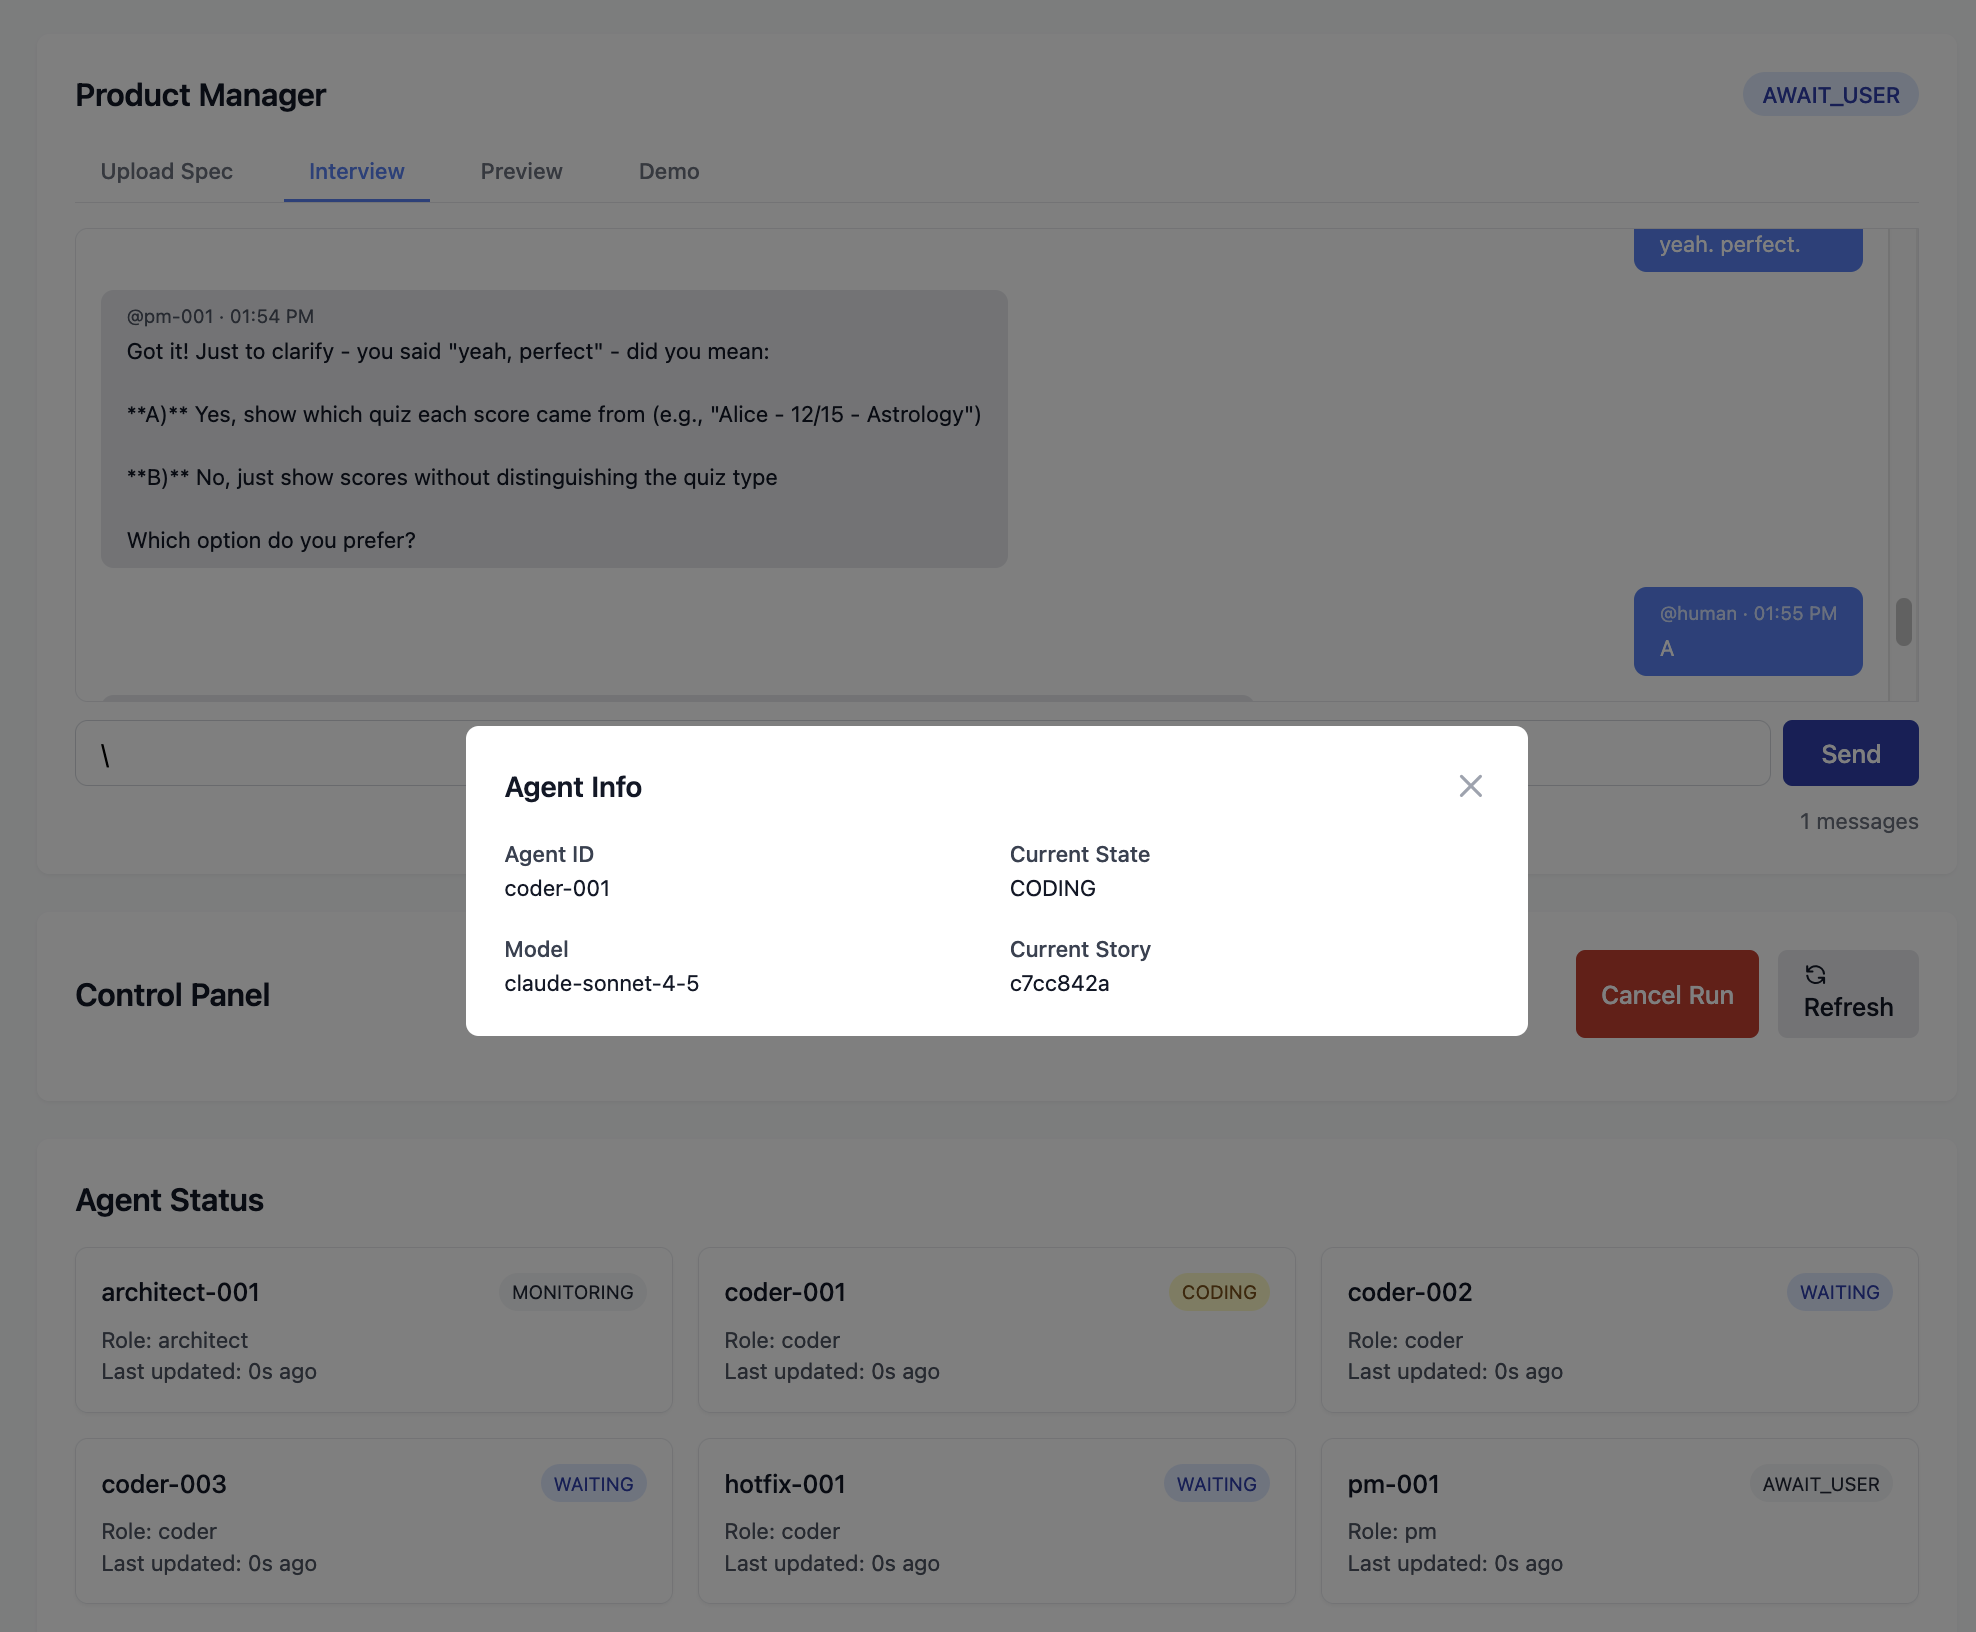The width and height of the screenshot is (1976, 1632).
Task: Click the CODING badge on coder-001
Action: pos(1218,1292)
